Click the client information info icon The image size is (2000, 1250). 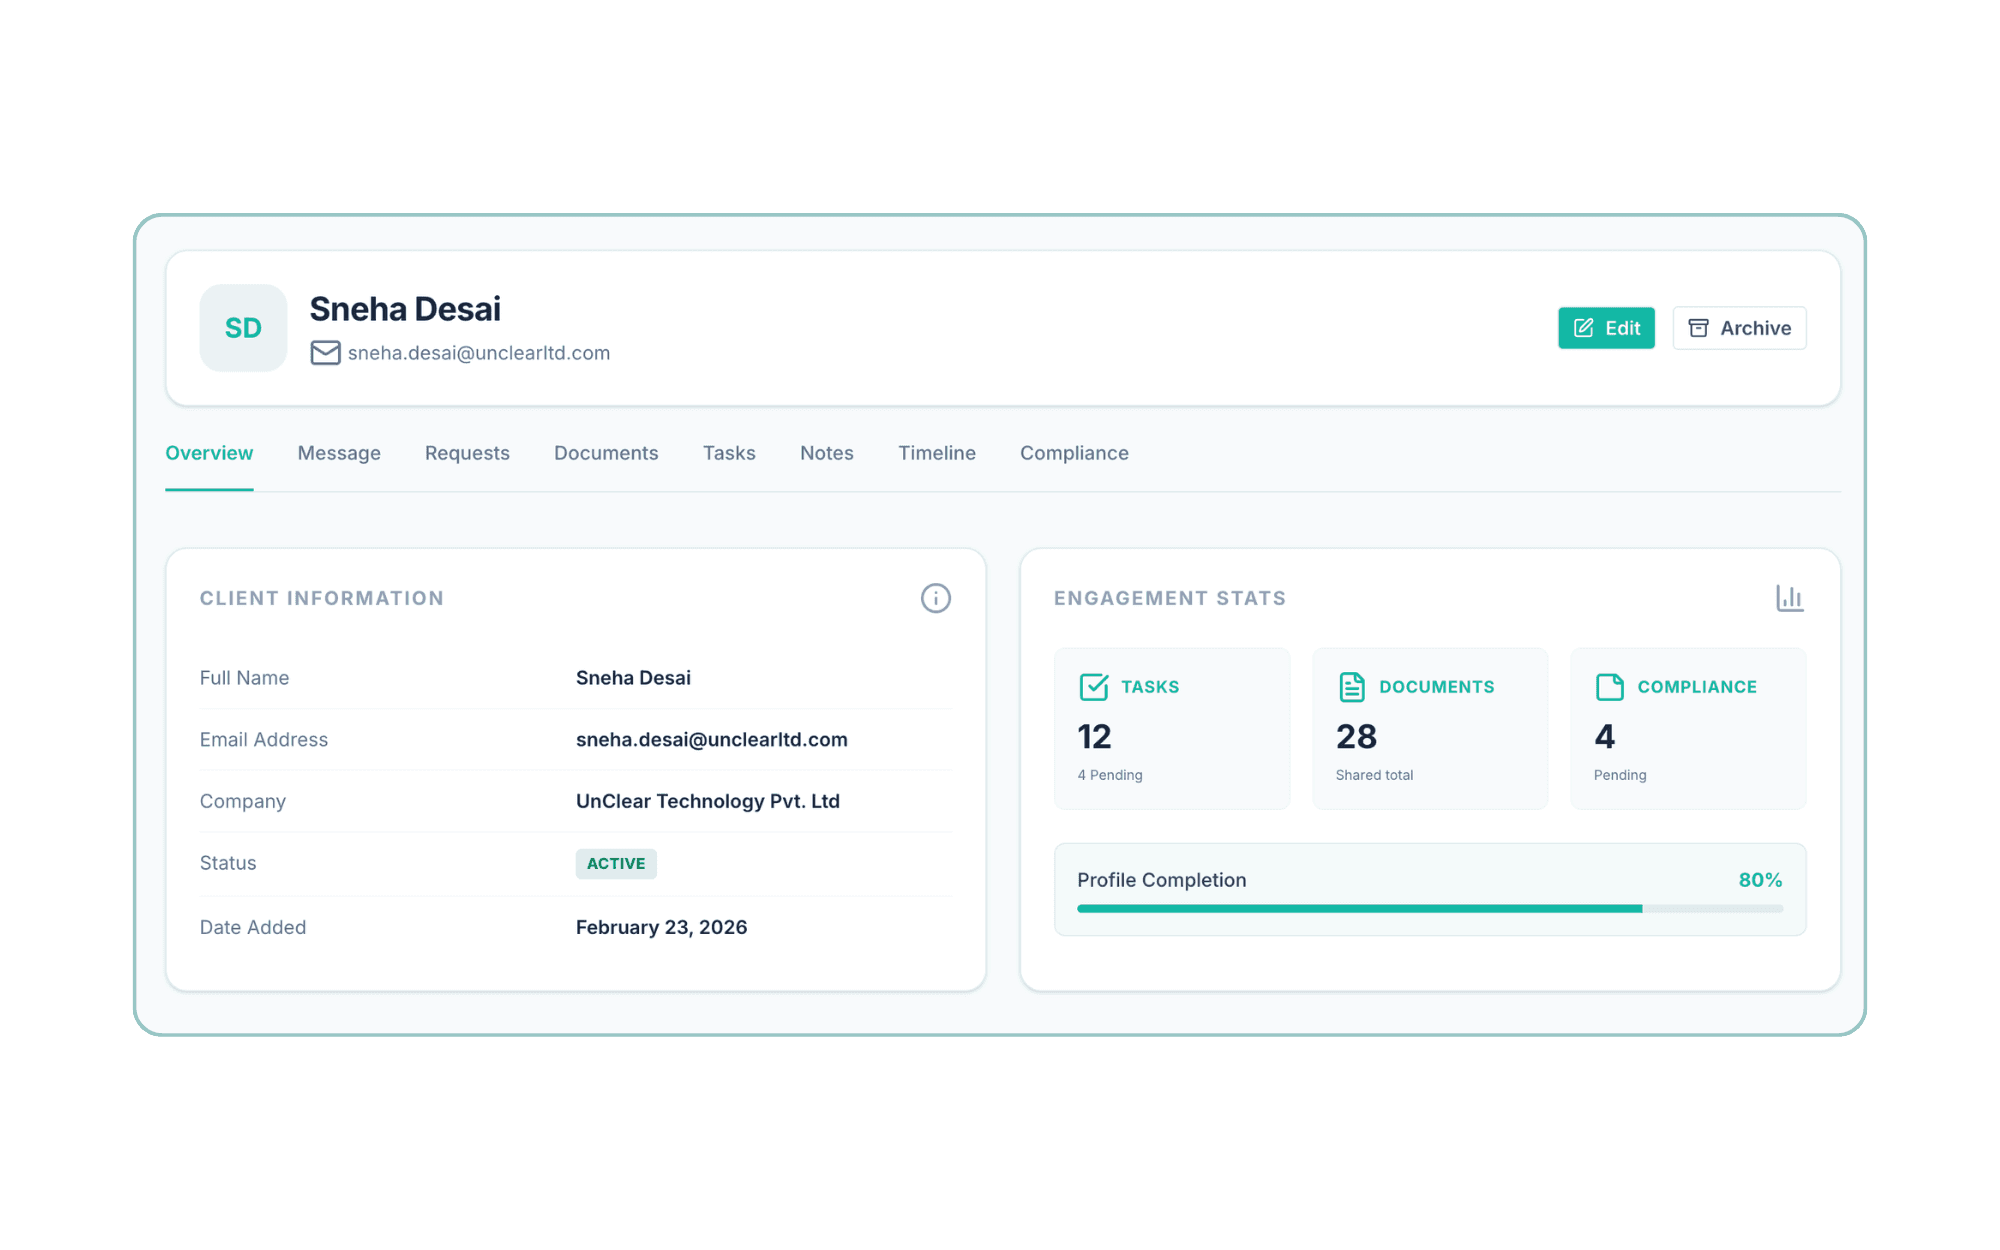(x=935, y=598)
